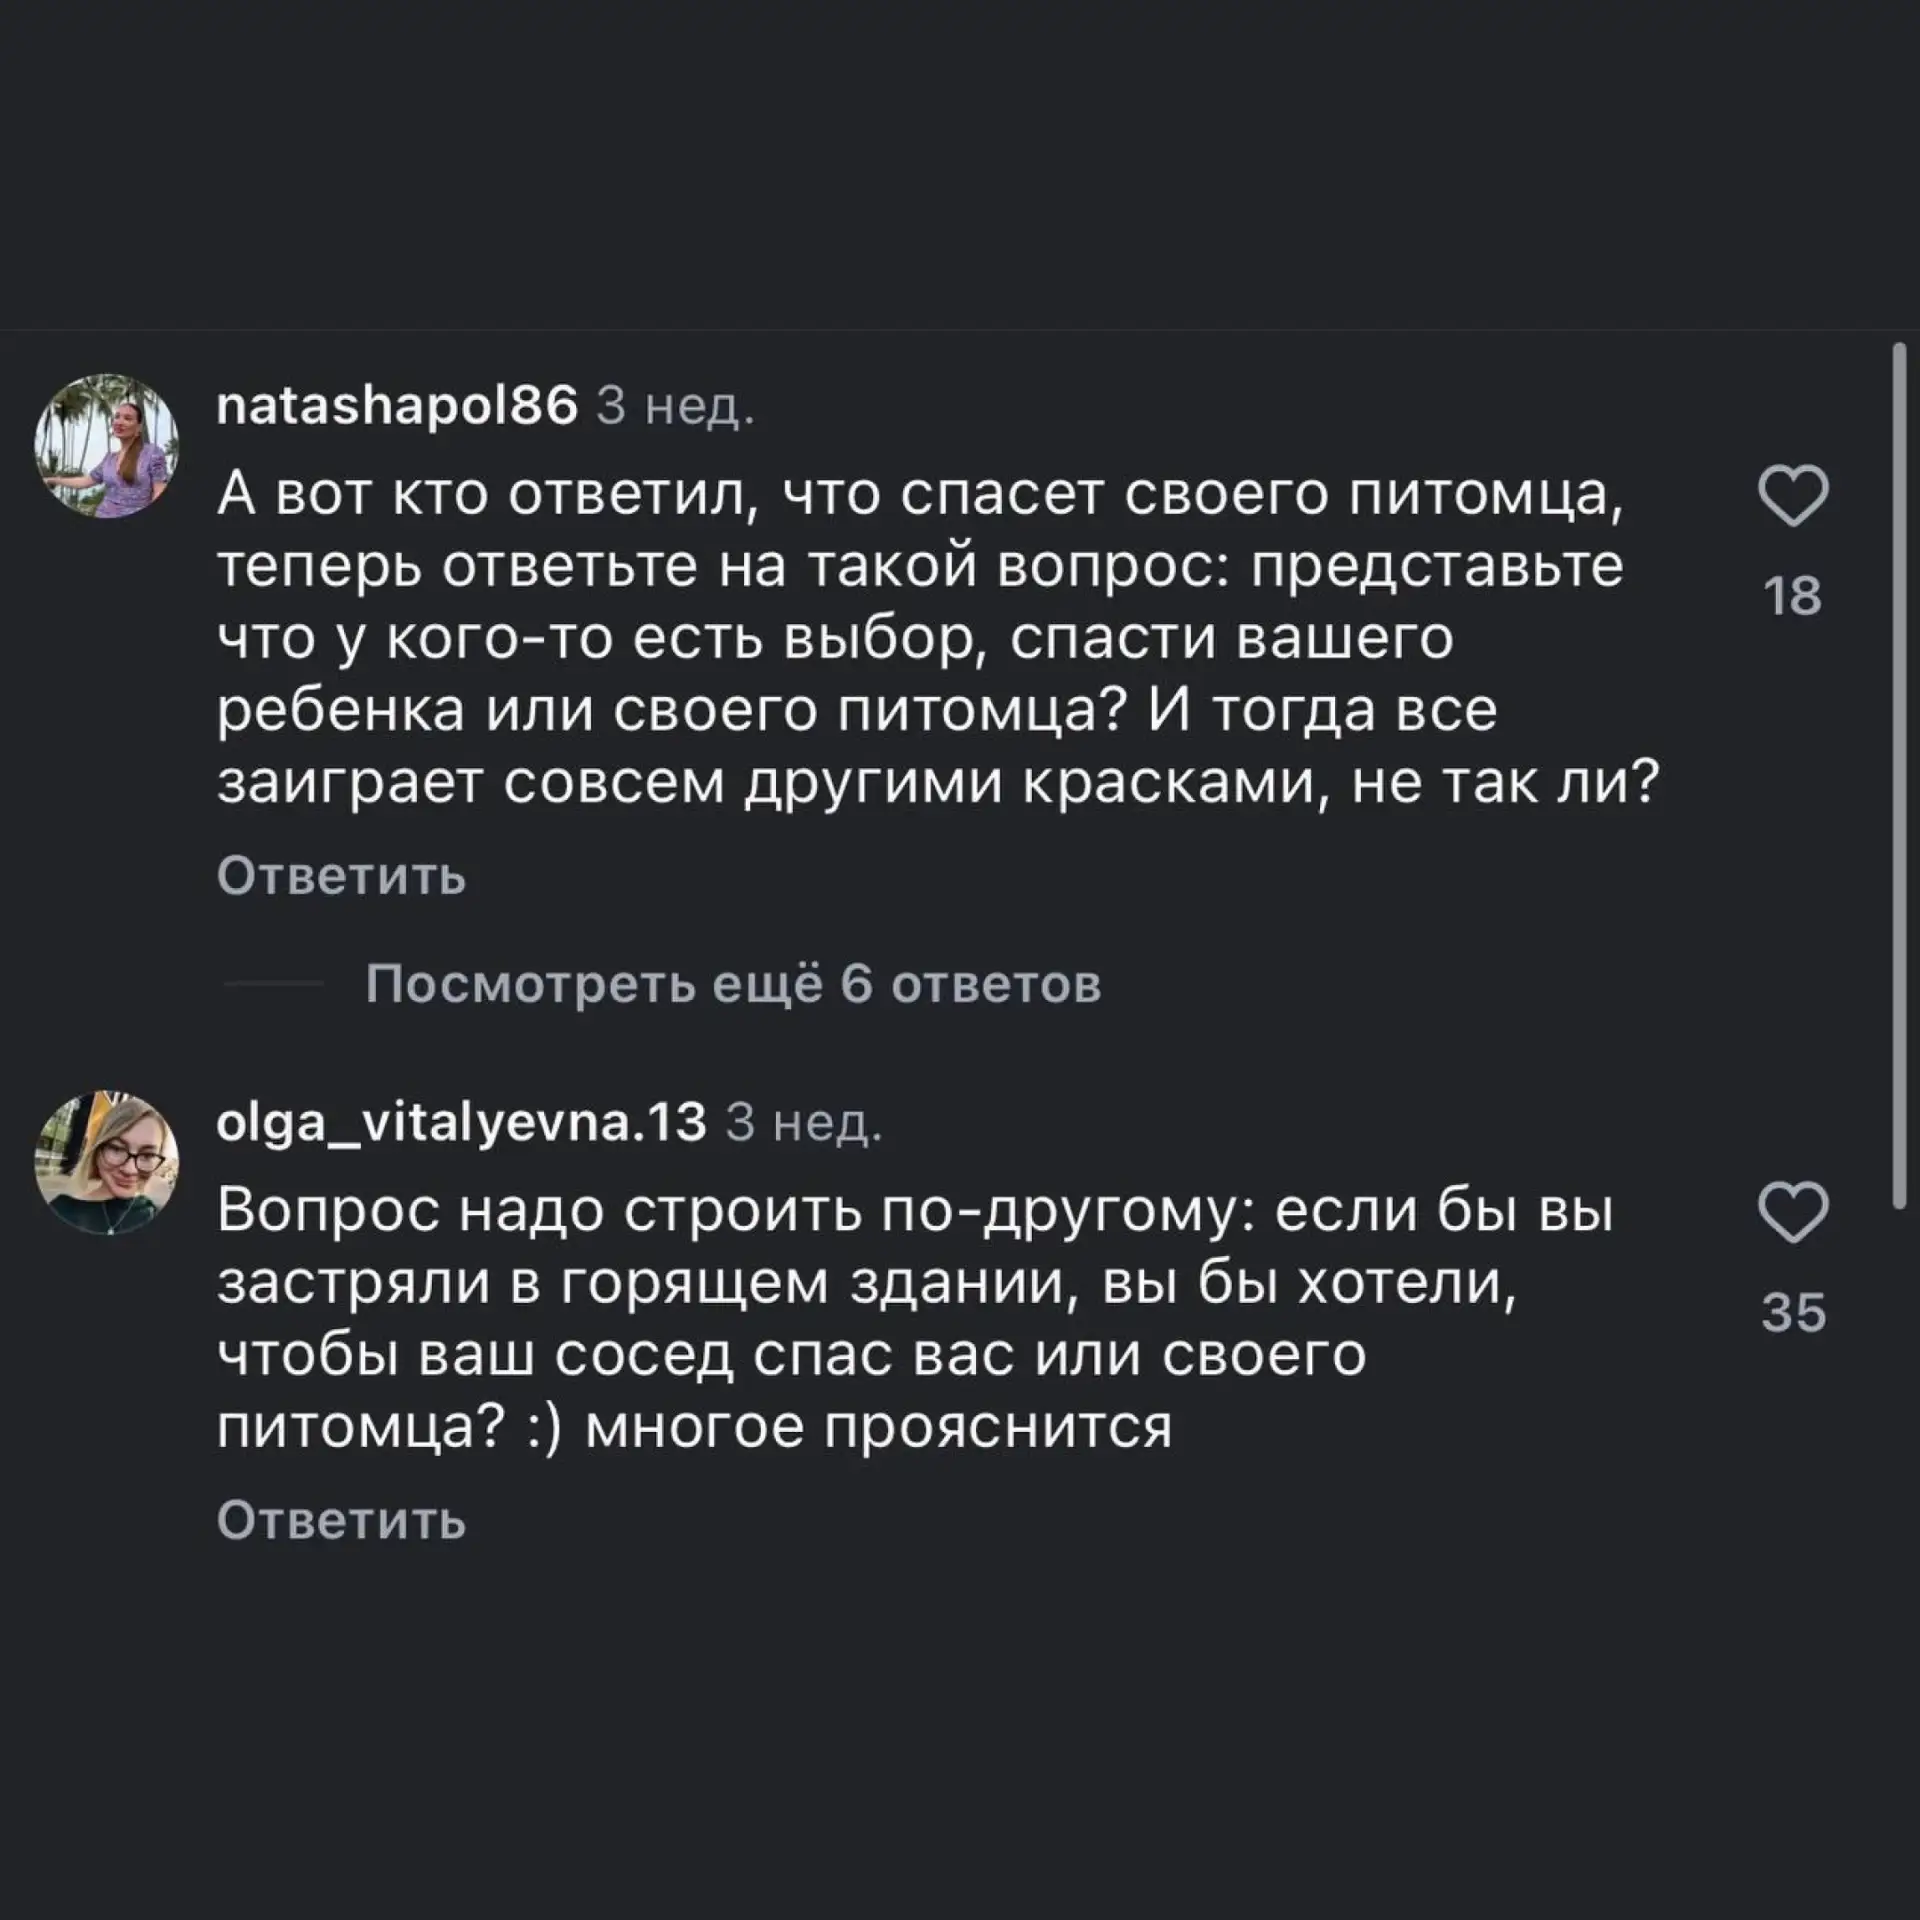This screenshot has height=1920, width=1920.
Task: View the 18 likes on natashapol86's comment
Action: [x=1793, y=596]
